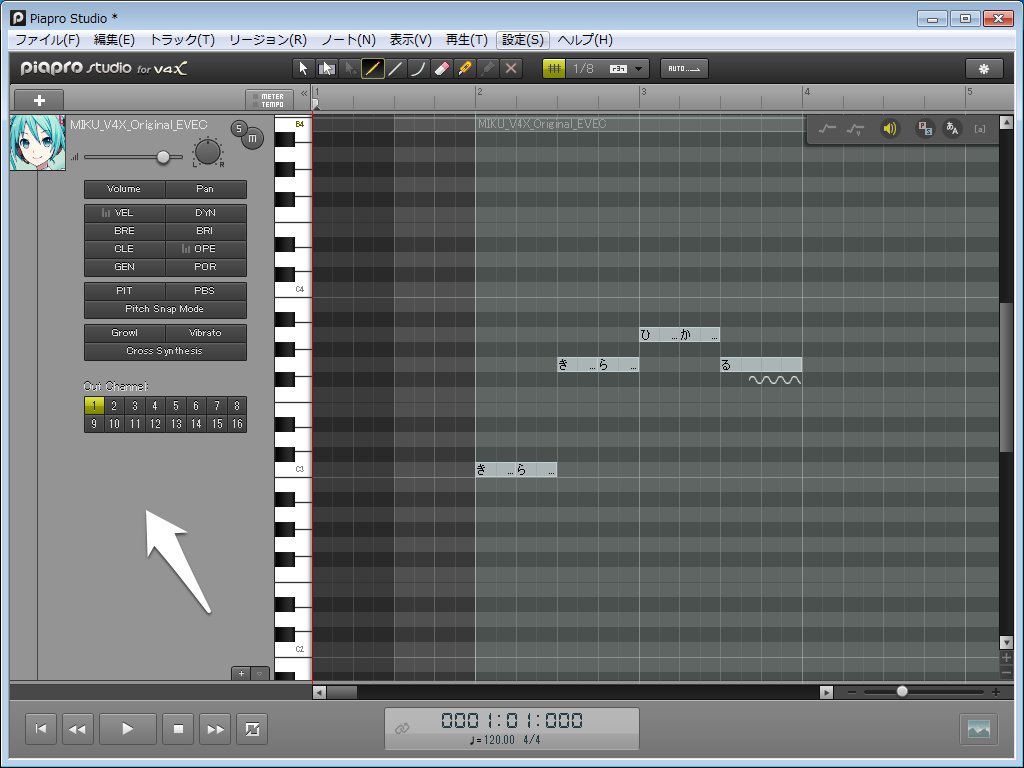The width and height of the screenshot is (1024, 768).
Task: Click the vertical scrollbar down arrow
Action: coord(1006,643)
